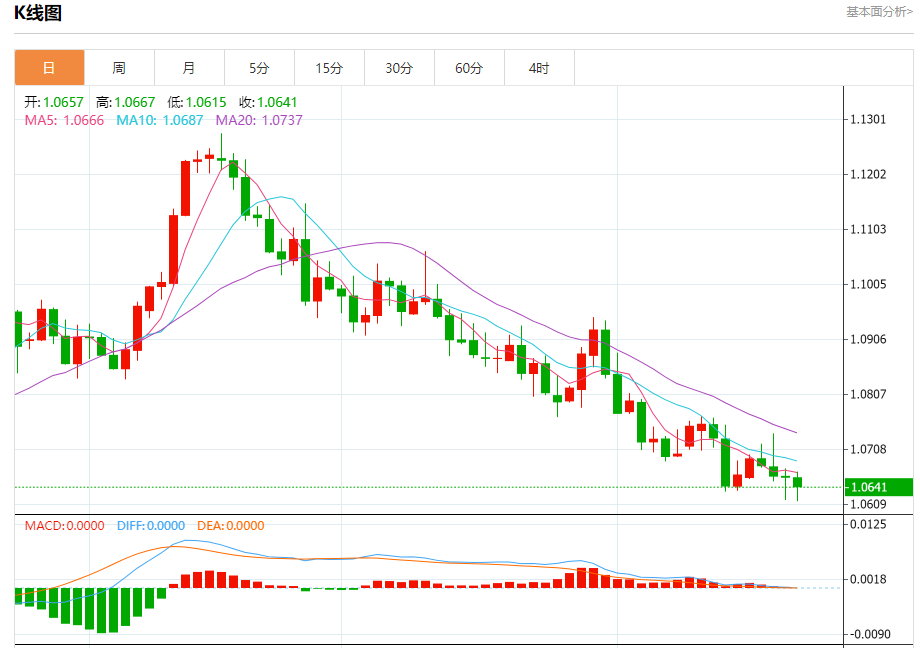Click the MA5: 1.0666 label
Viewport: 920px width, 648px height.
click(x=64, y=120)
